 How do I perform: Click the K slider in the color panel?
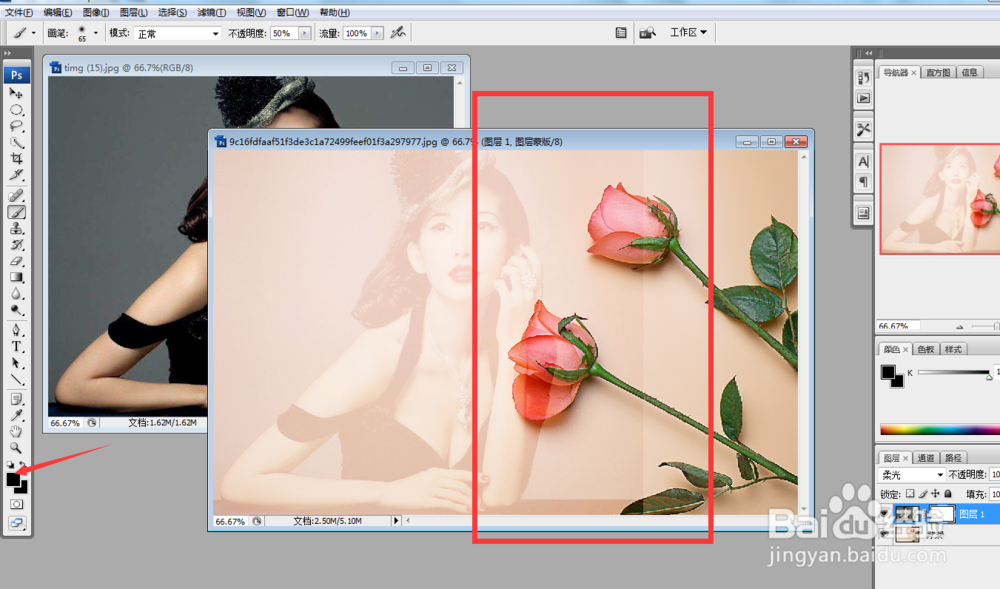click(955, 373)
